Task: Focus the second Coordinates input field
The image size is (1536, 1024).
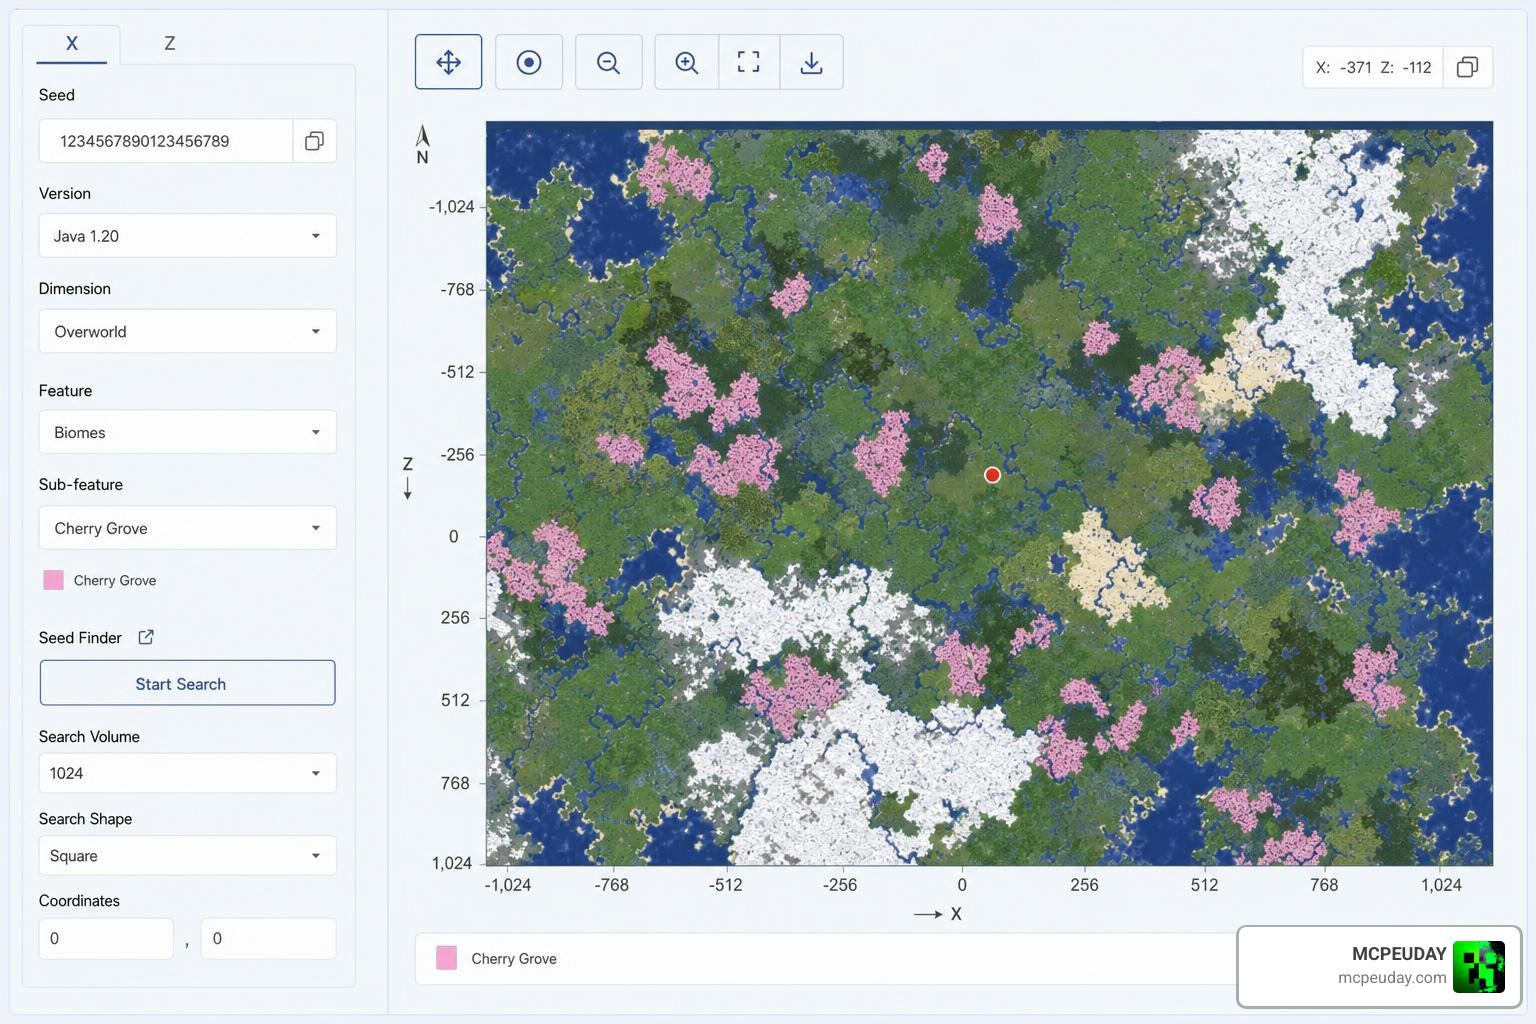Action: coord(268,938)
